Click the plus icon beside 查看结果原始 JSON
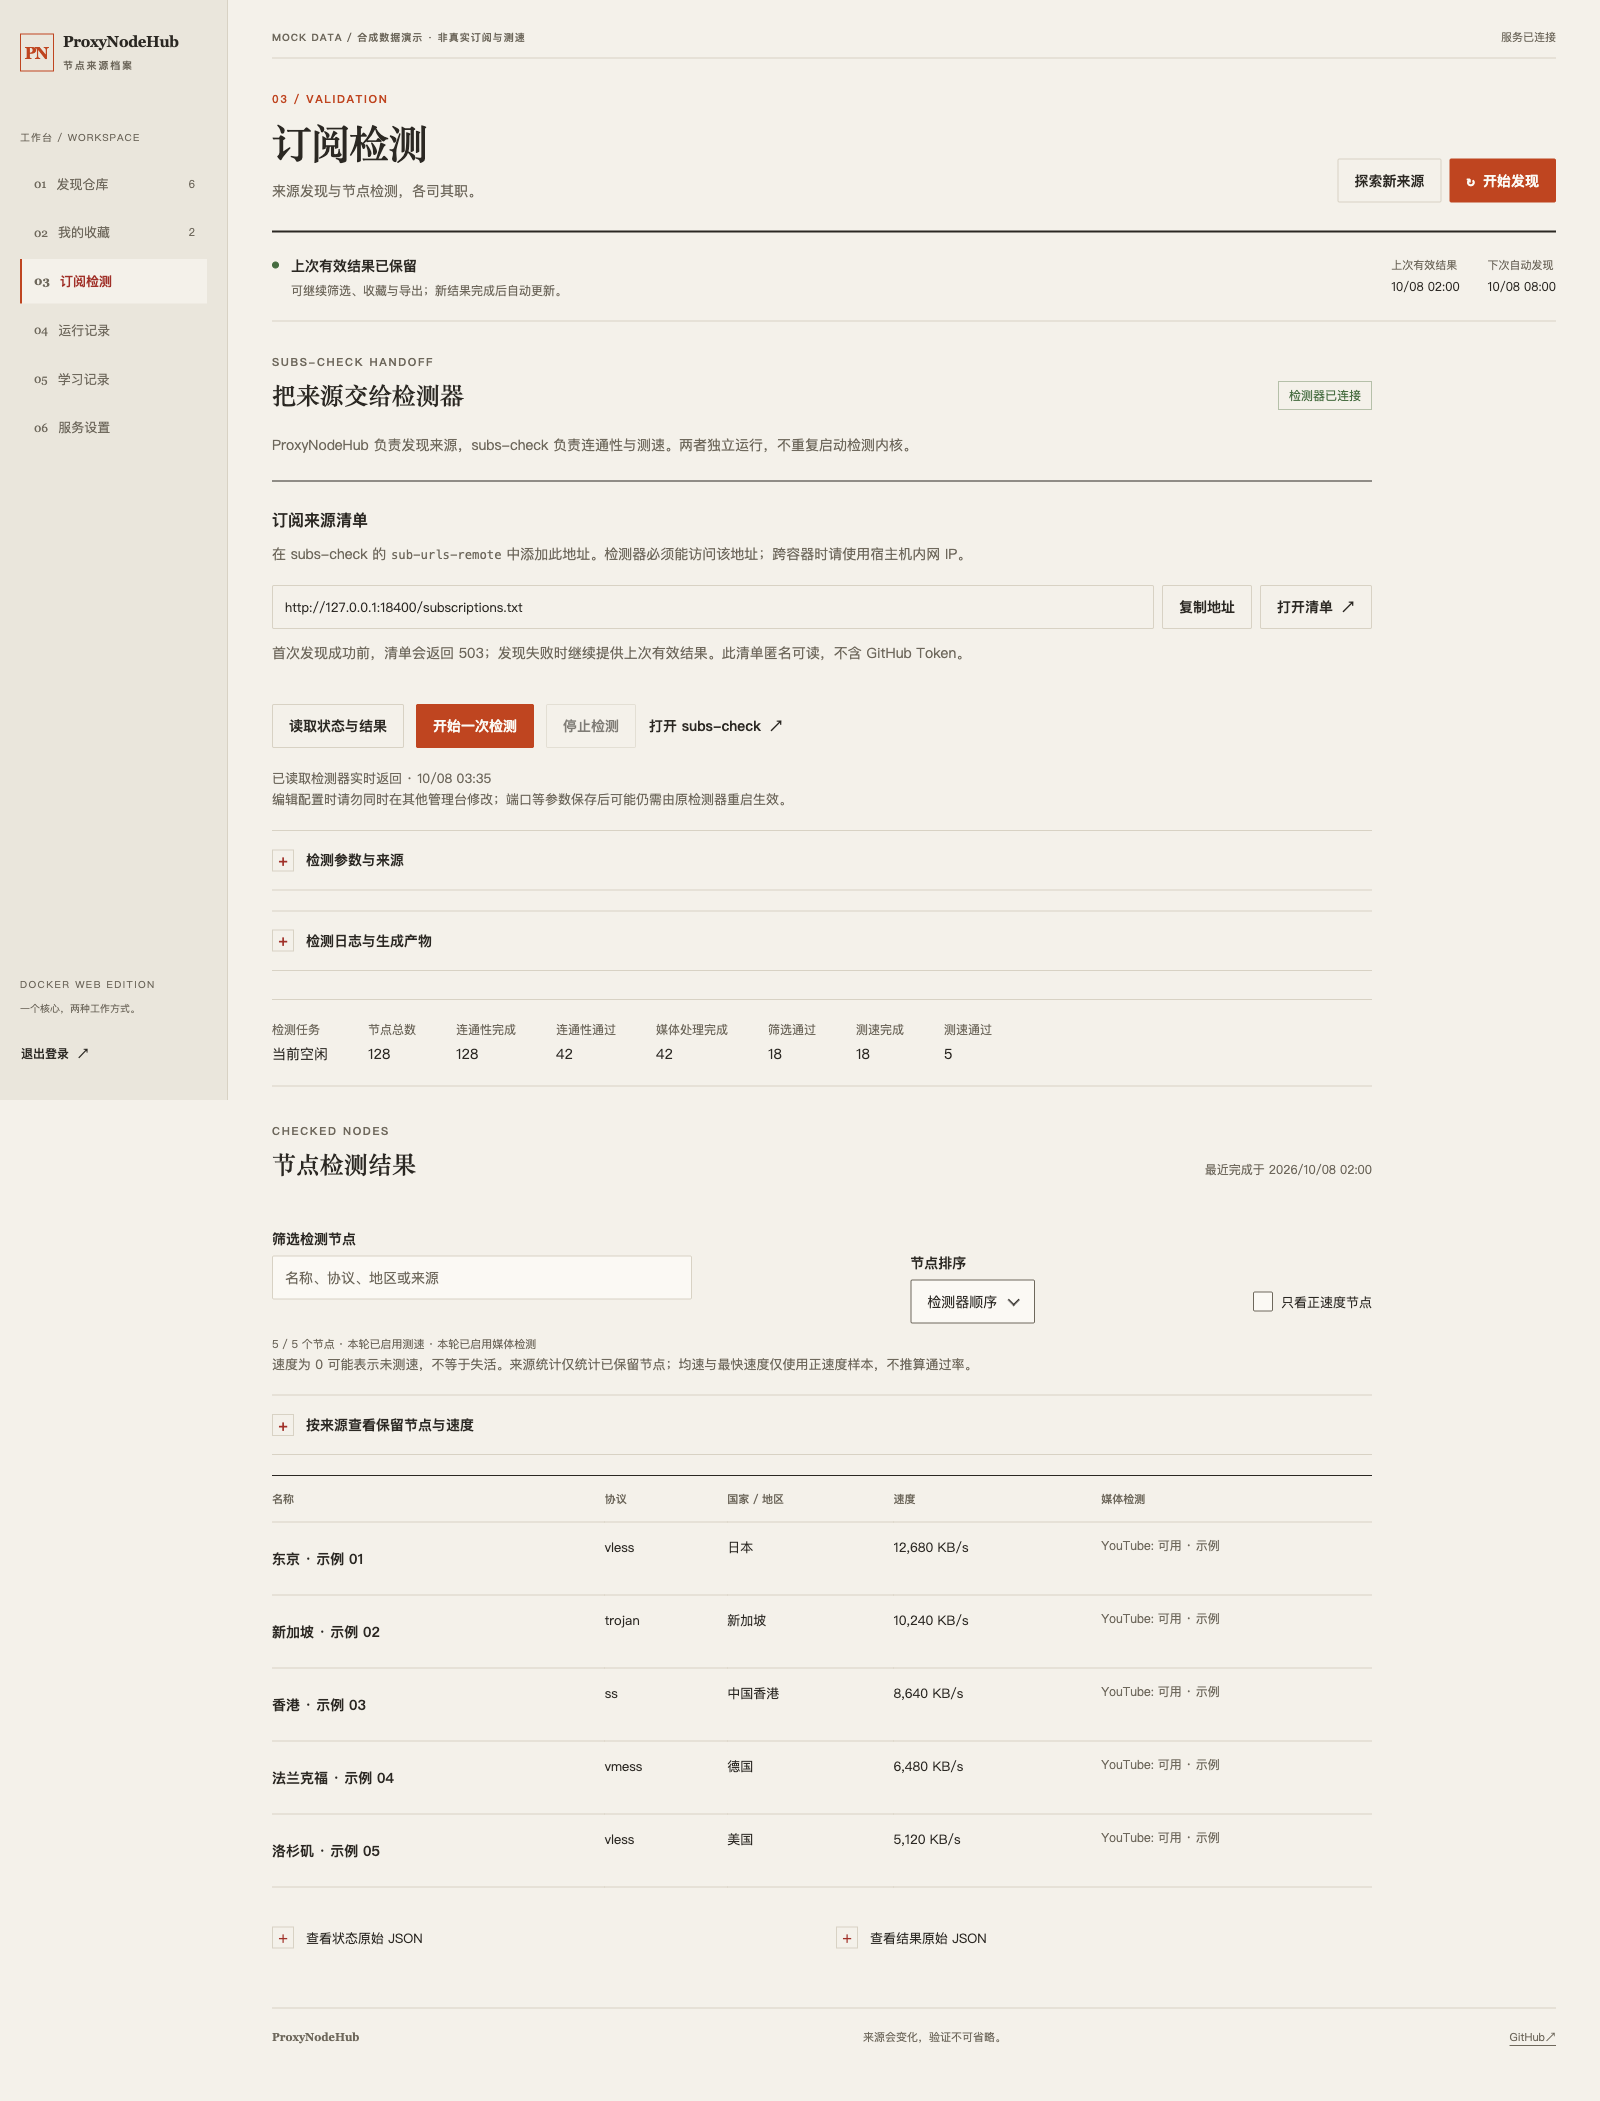 pos(847,1938)
